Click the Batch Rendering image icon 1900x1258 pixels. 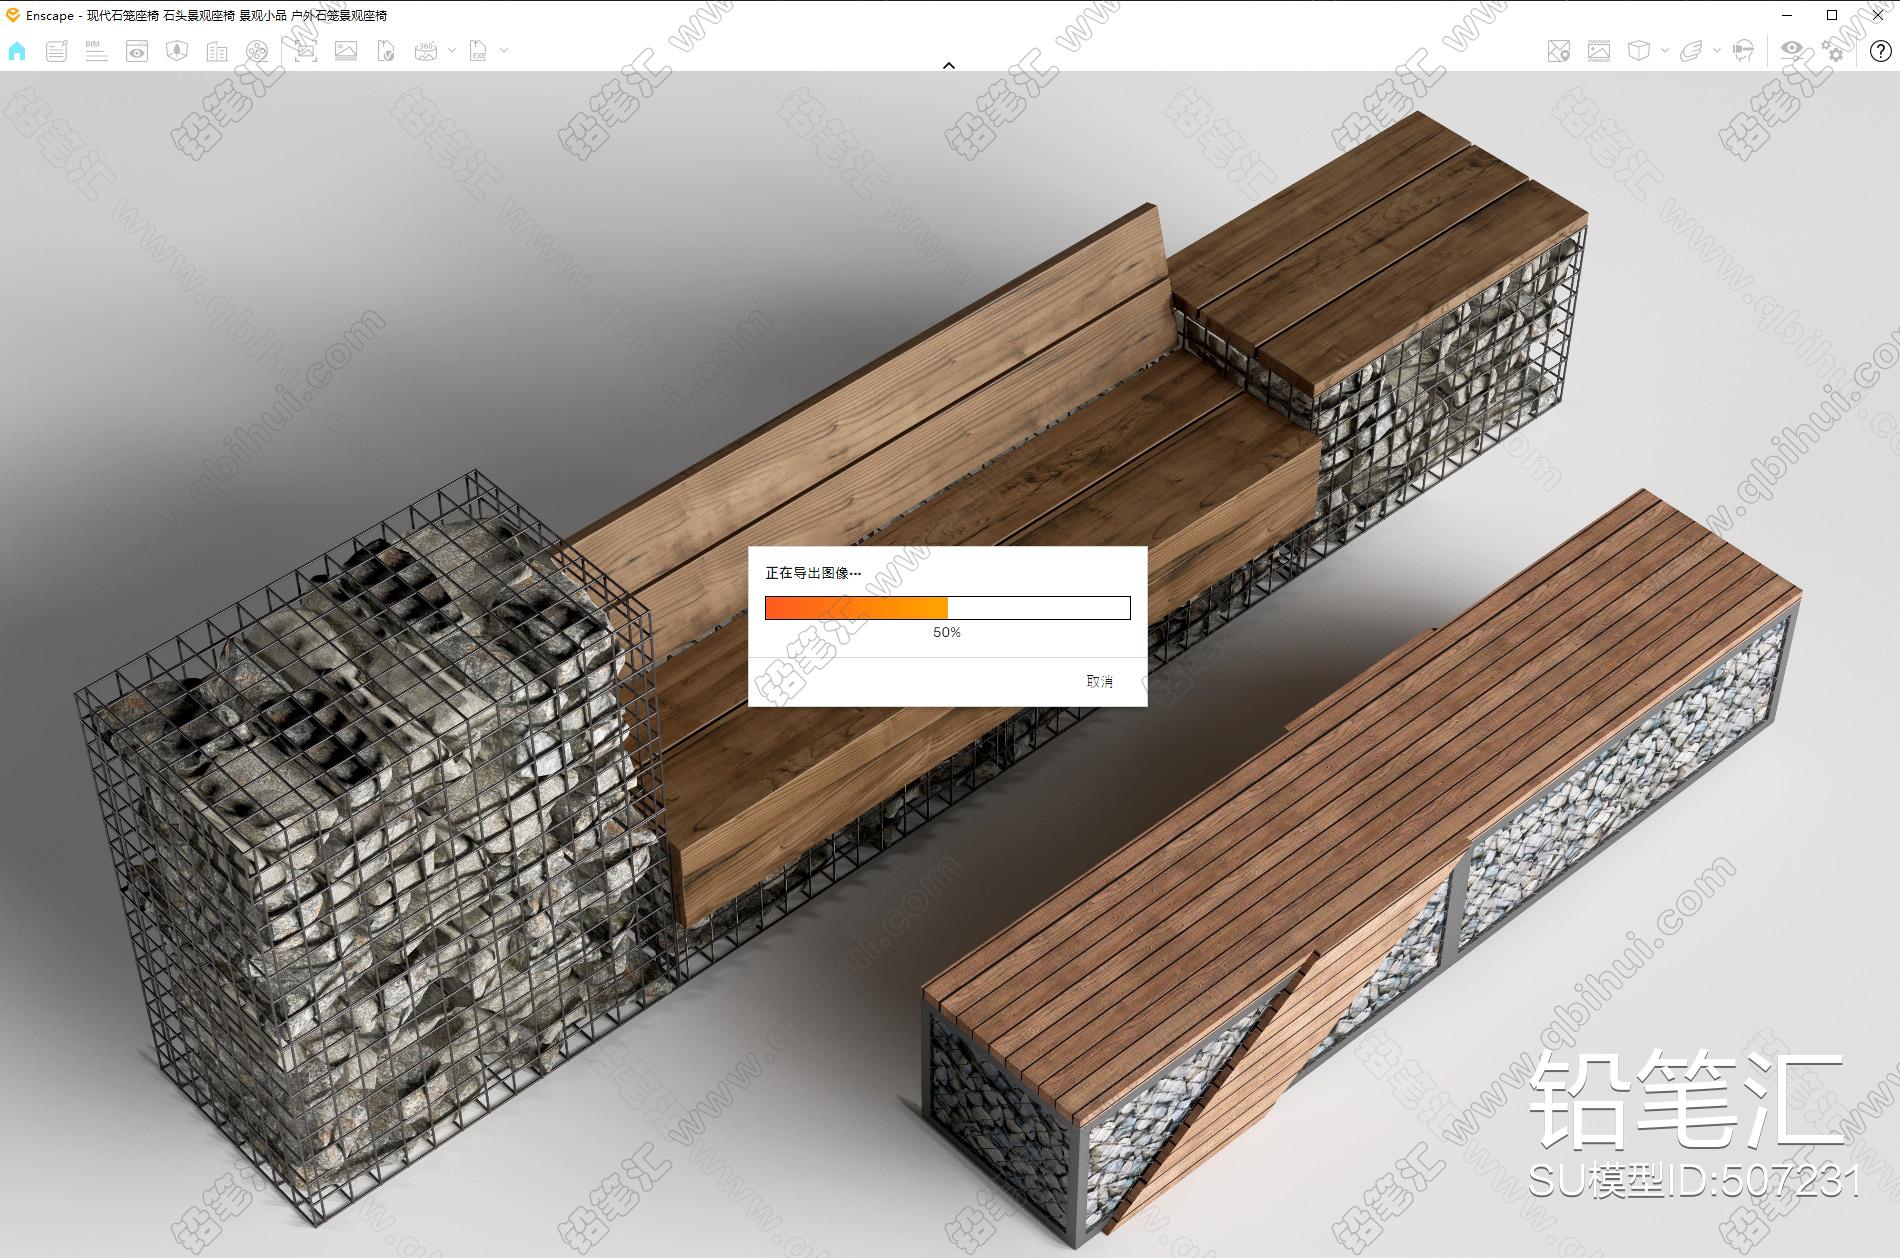pos(346,51)
